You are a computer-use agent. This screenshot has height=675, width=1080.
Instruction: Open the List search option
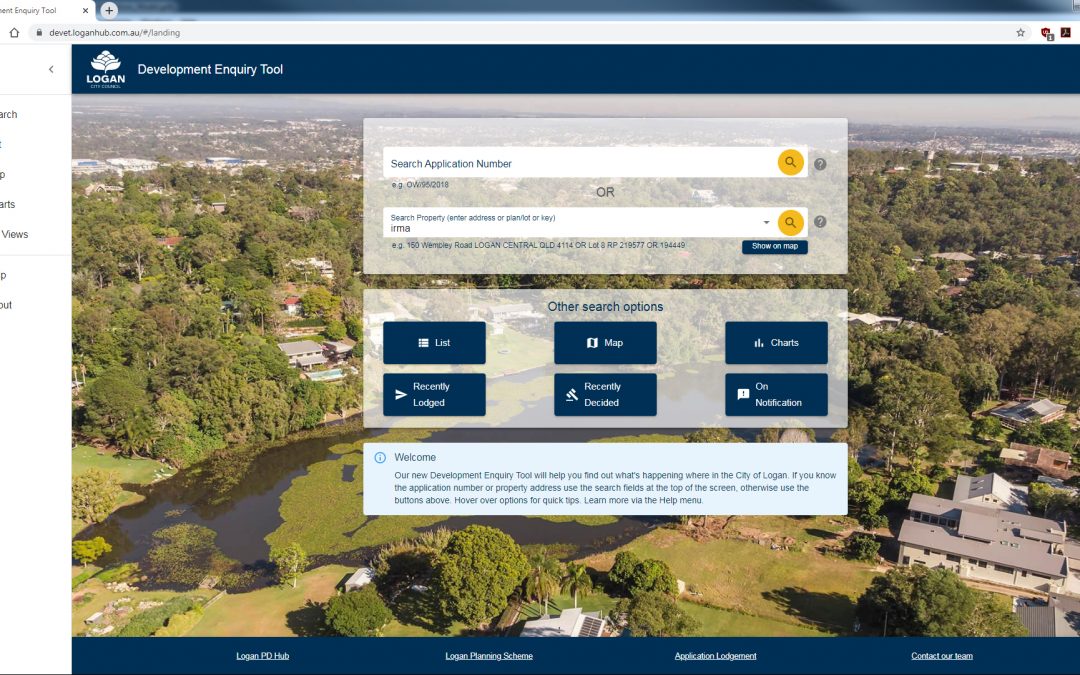pyautogui.click(x=434, y=342)
